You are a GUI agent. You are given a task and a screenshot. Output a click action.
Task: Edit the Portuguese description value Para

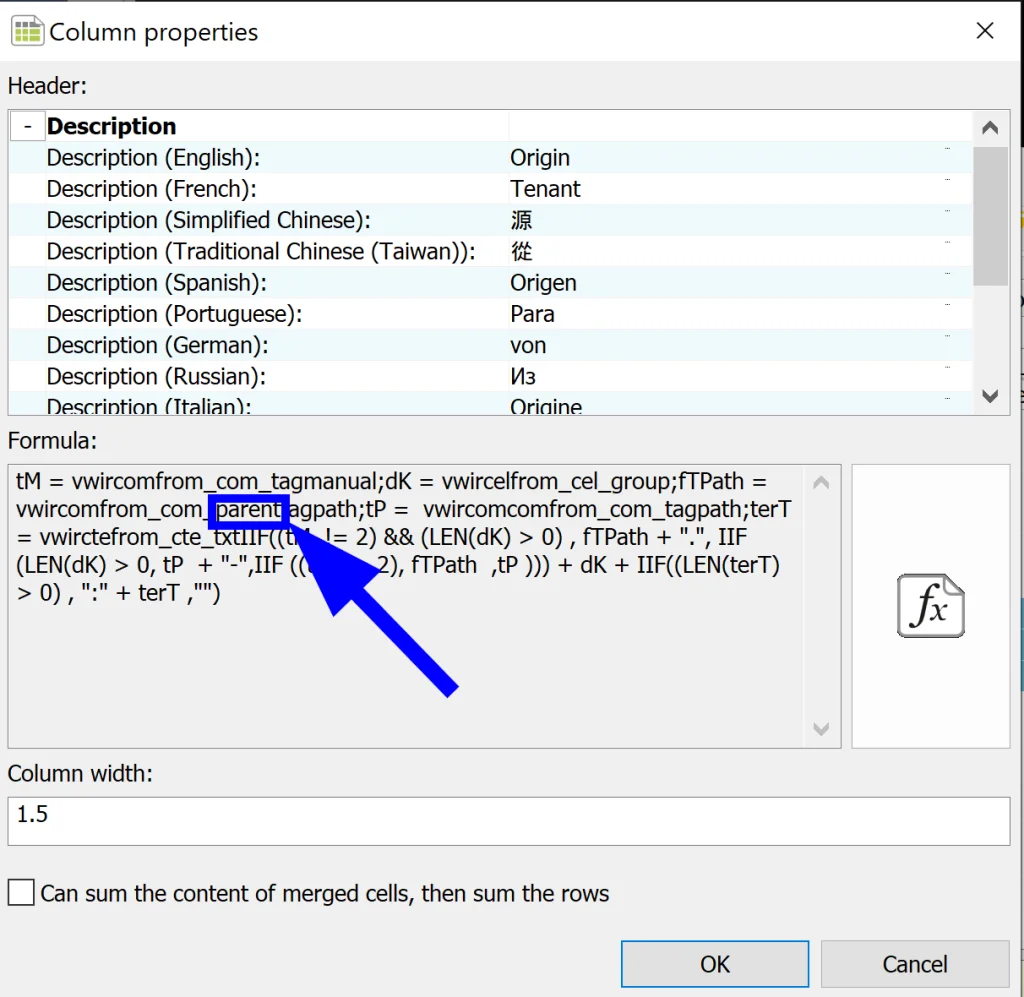720,314
